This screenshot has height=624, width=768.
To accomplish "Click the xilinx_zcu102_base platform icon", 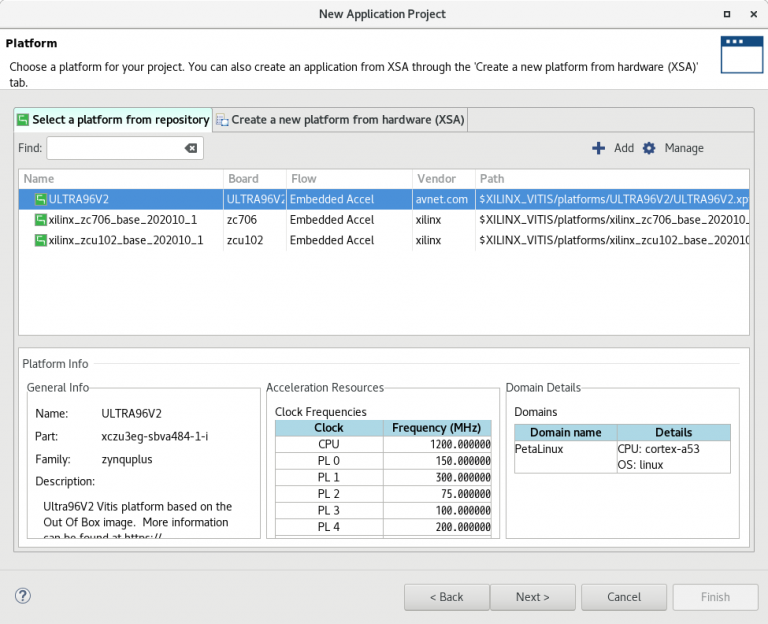I will click(x=41, y=240).
